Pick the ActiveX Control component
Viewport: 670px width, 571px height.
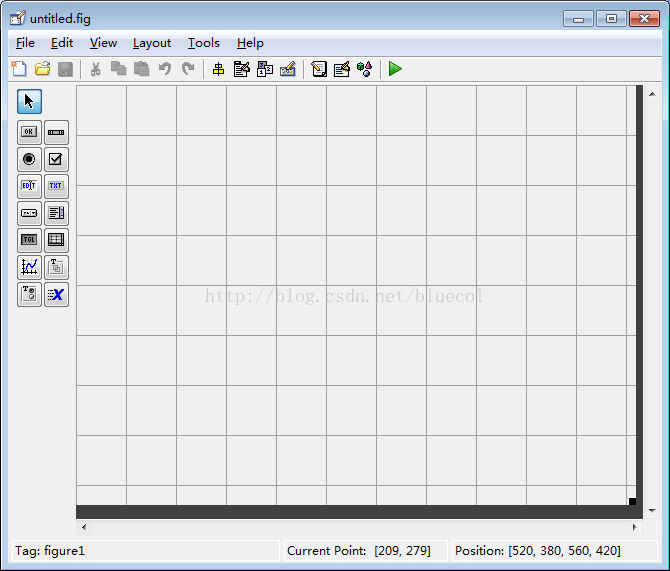point(56,294)
